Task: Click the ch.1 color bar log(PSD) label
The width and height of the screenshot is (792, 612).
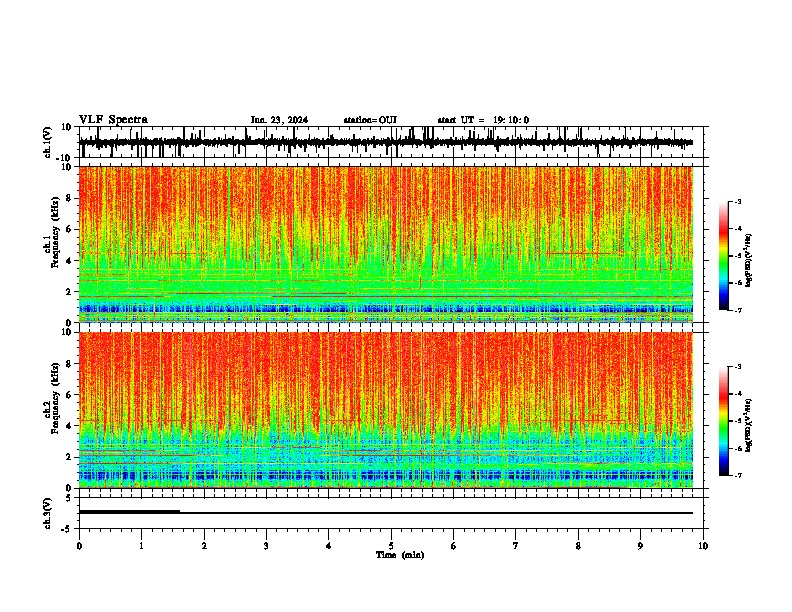Action: [749, 260]
